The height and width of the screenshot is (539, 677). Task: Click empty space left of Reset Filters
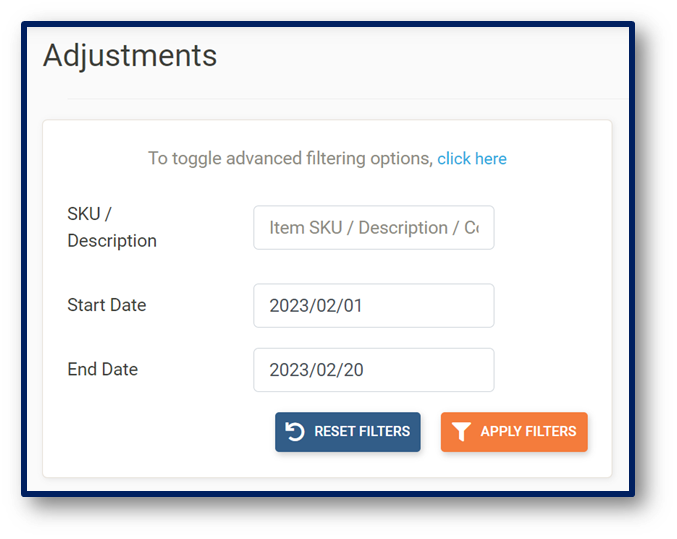160,432
